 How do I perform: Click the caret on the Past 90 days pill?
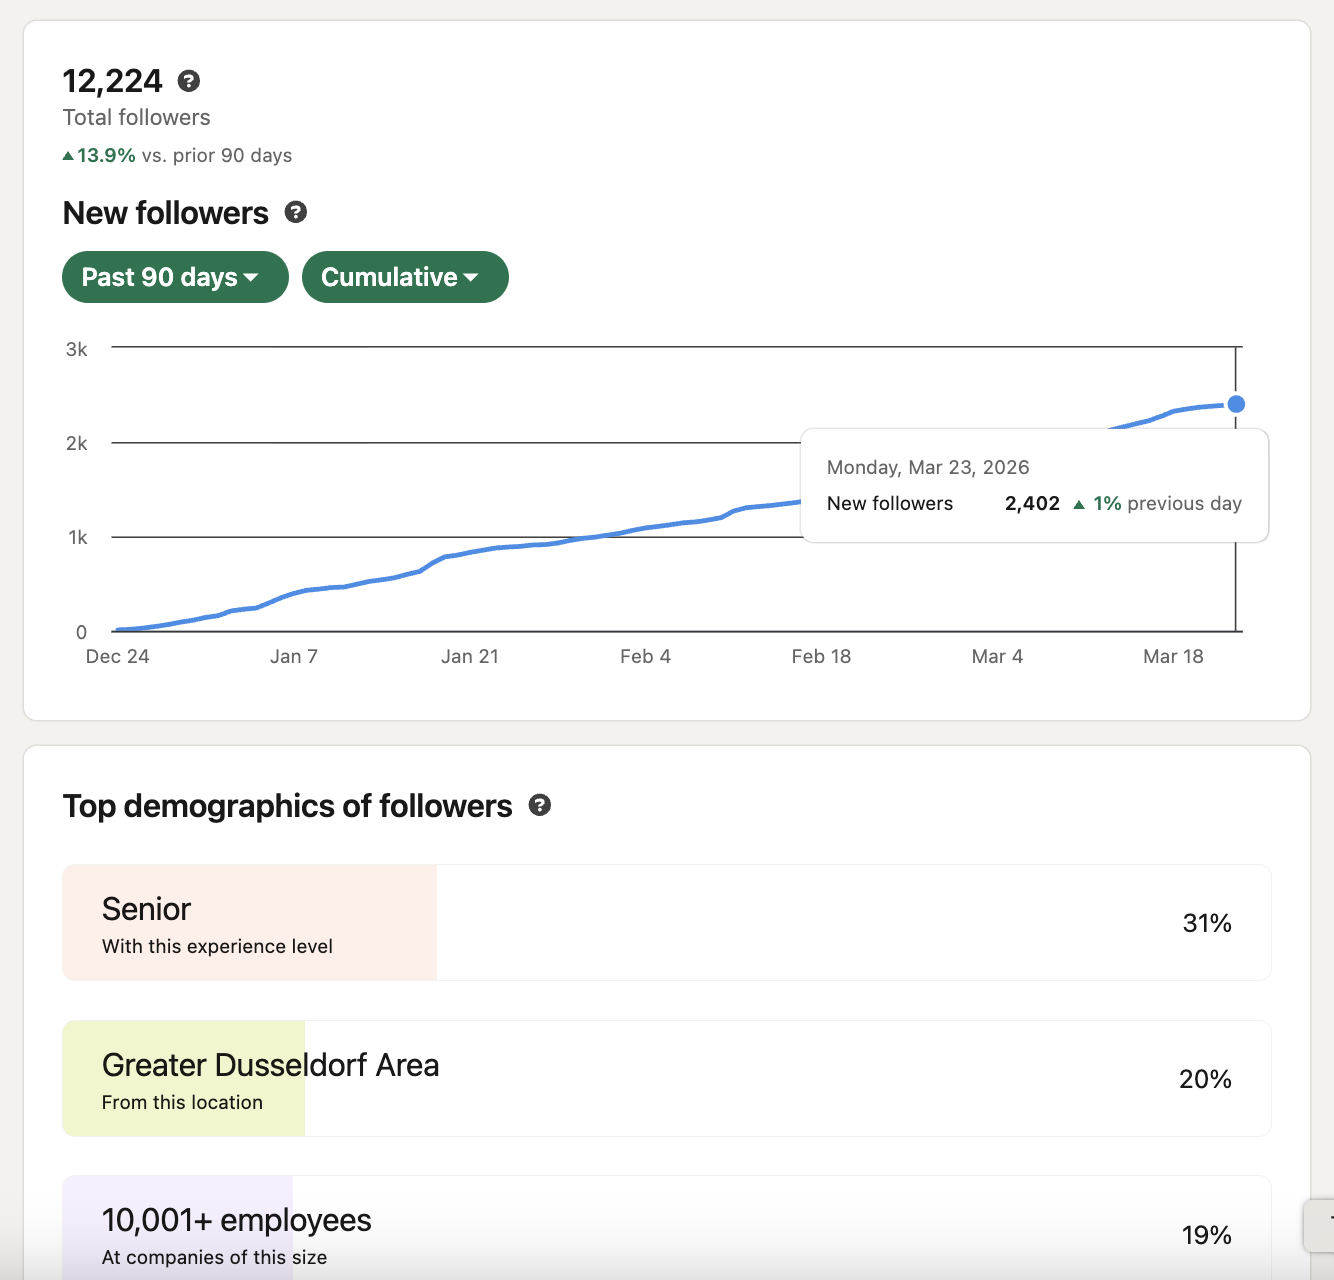254,277
